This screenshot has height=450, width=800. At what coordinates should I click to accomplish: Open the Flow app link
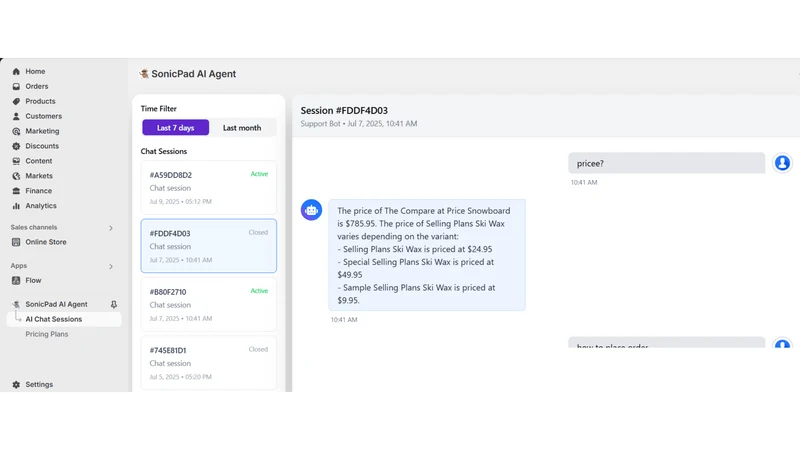(x=33, y=280)
